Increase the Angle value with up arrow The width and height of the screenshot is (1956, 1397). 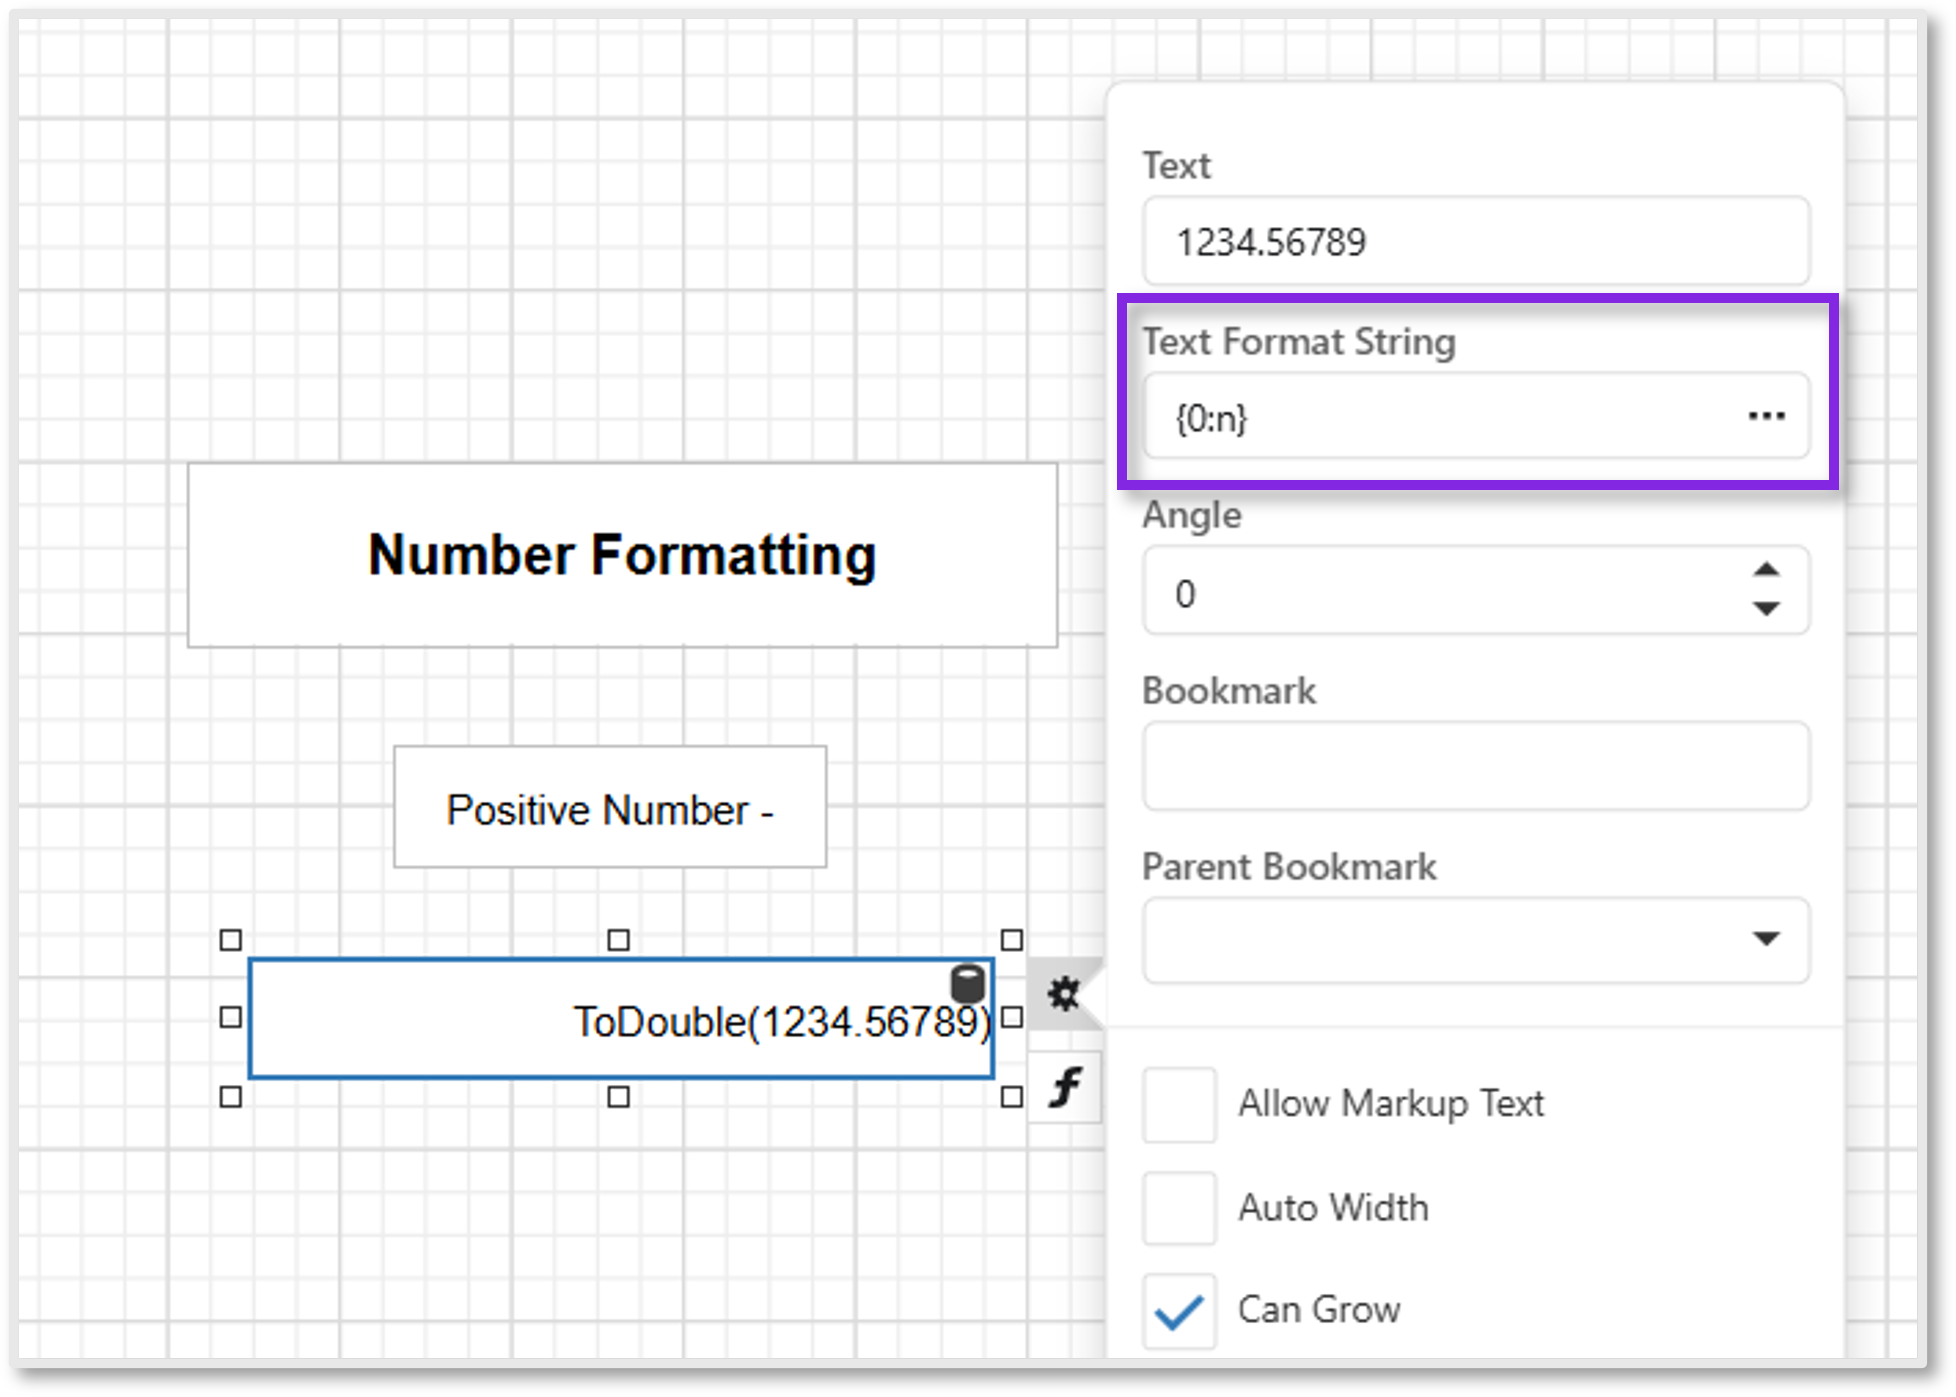coord(1766,570)
